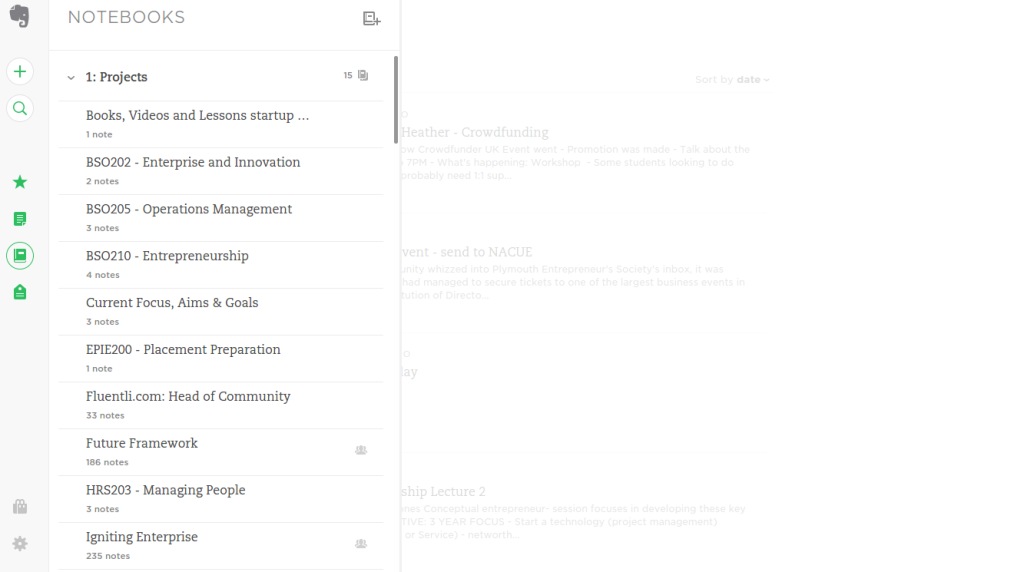Image resolution: width=1024 pixels, height=572 pixels.
Task: Click shared icon on Future Framework
Action: 361,451
